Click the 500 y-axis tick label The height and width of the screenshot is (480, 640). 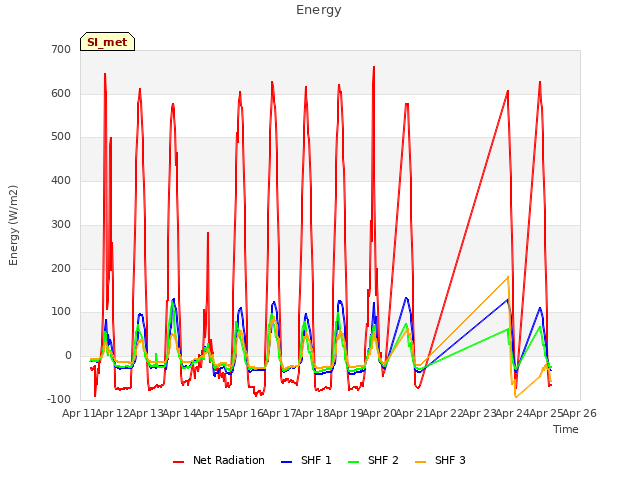[61, 137]
